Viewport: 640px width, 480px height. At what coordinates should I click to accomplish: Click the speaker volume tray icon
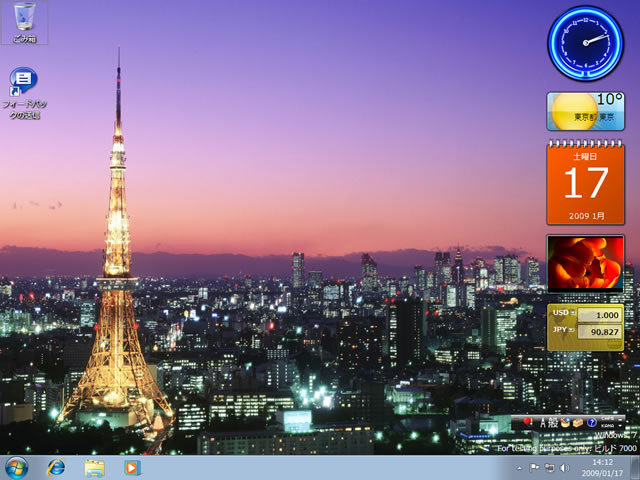click(x=564, y=468)
